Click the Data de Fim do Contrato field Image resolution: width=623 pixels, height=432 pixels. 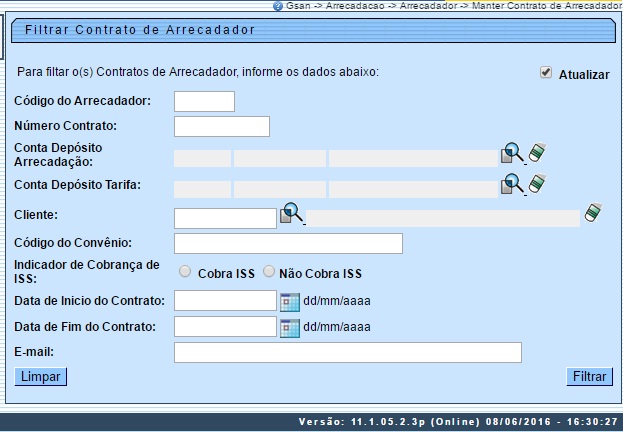pyautogui.click(x=225, y=327)
